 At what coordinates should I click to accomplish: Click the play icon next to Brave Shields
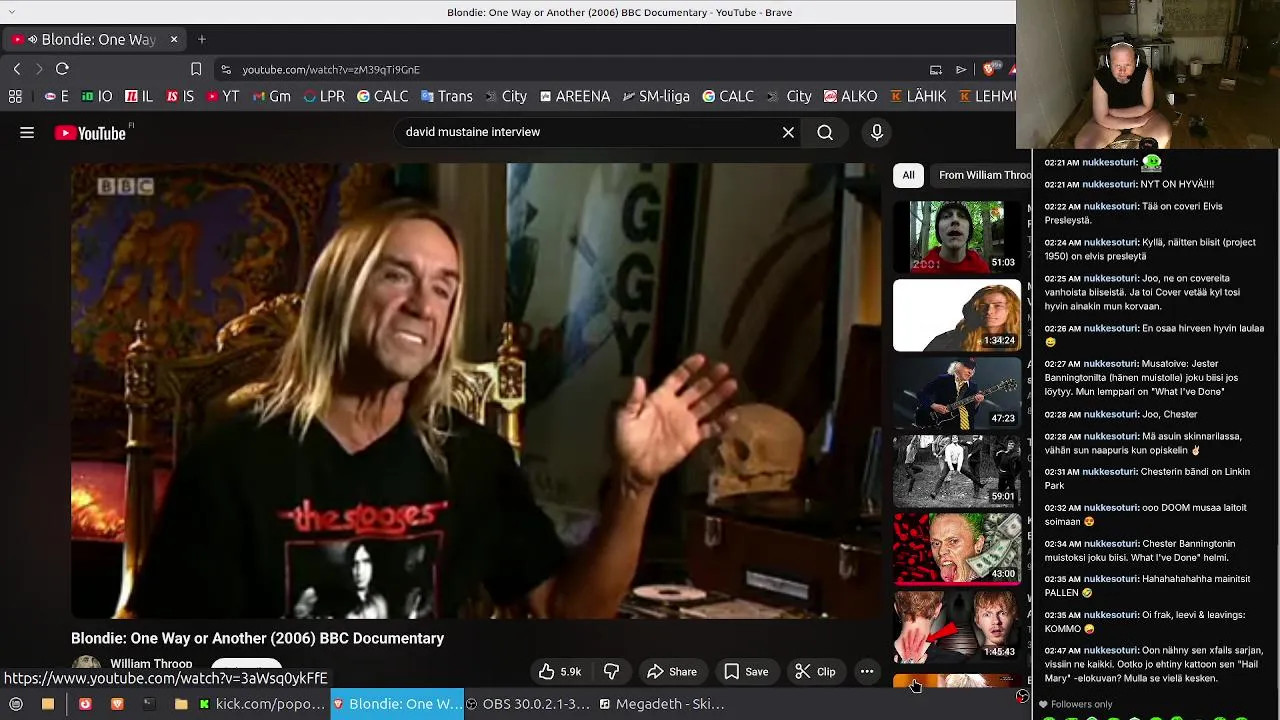961,69
